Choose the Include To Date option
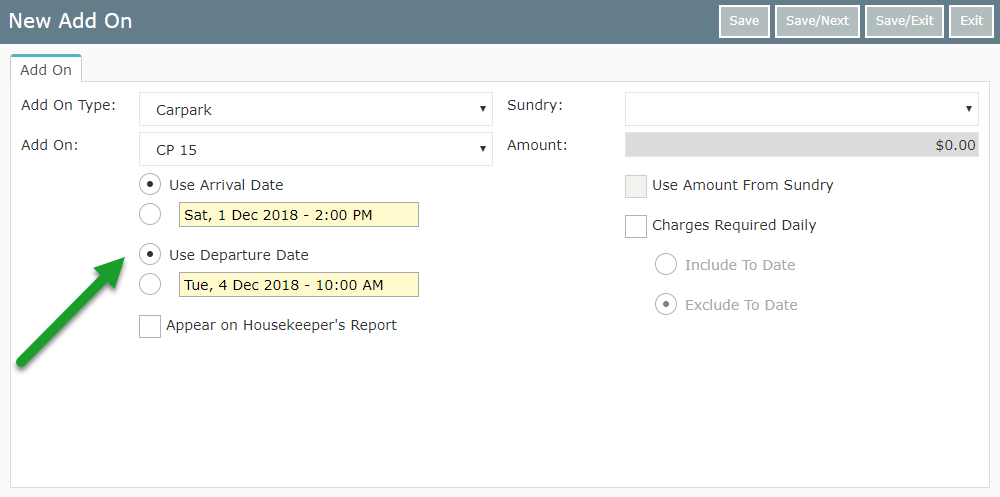 pyautogui.click(x=666, y=265)
